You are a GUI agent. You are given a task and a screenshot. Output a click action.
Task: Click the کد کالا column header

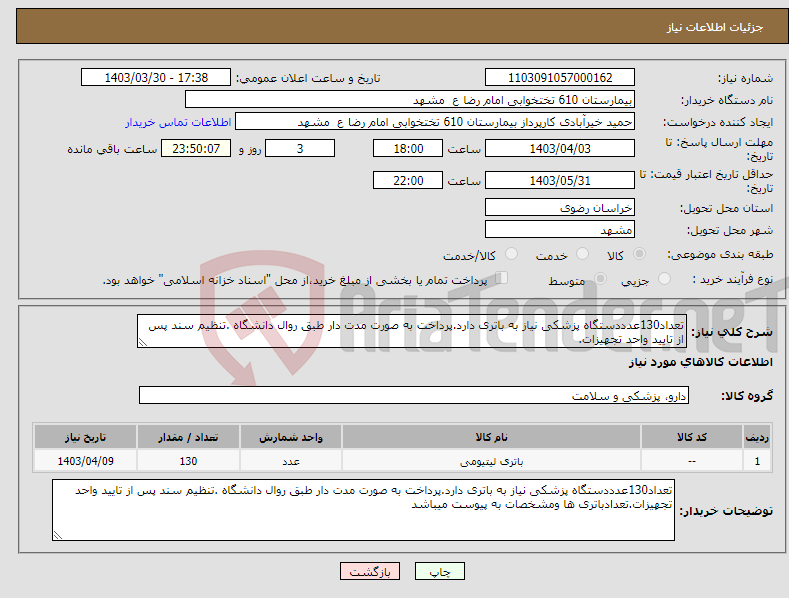click(x=692, y=437)
